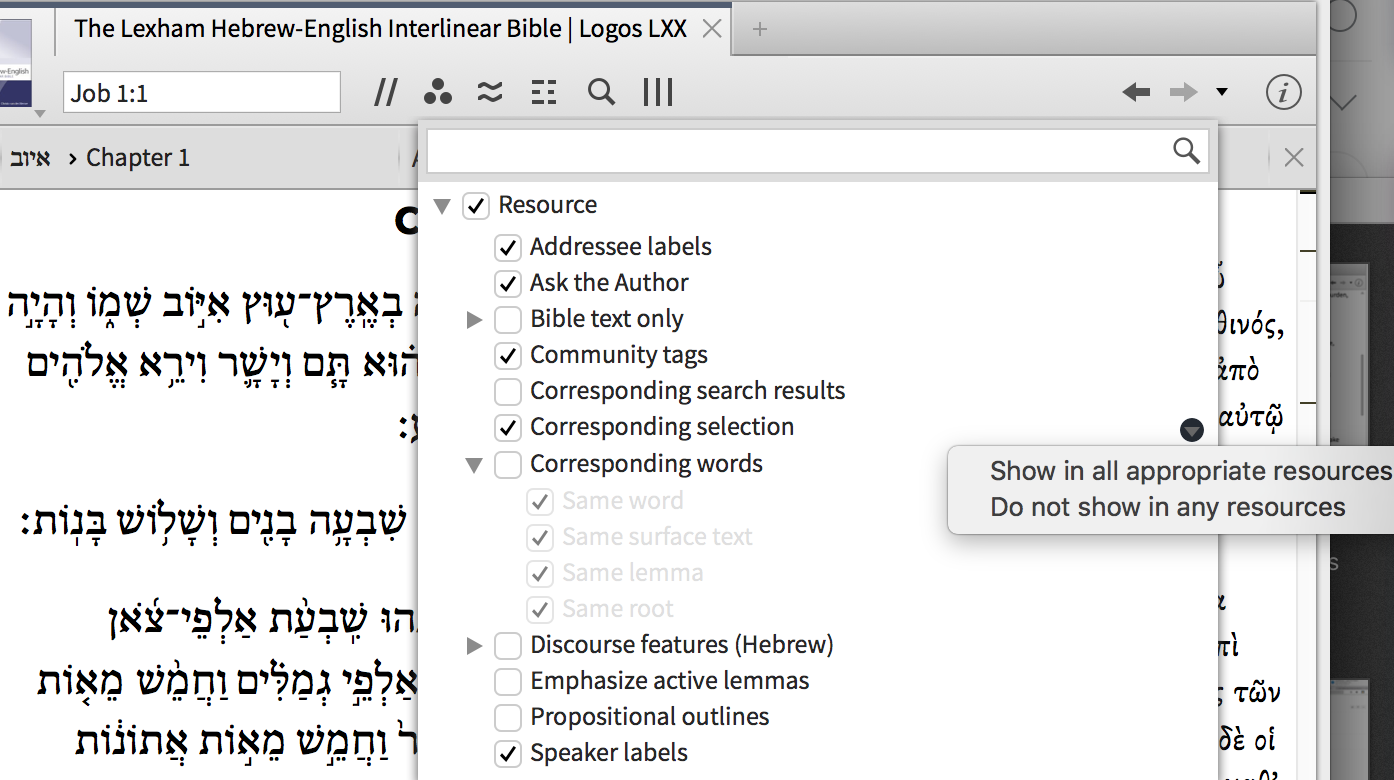1394x780 pixels.
Task: Go back with the left arrow
Action: [1136, 93]
